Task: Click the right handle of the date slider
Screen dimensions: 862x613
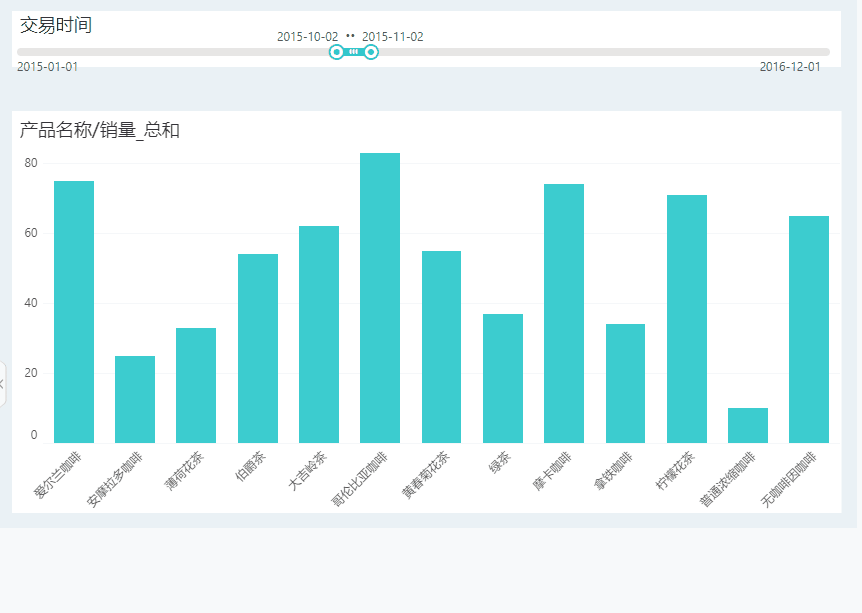Action: click(x=371, y=52)
